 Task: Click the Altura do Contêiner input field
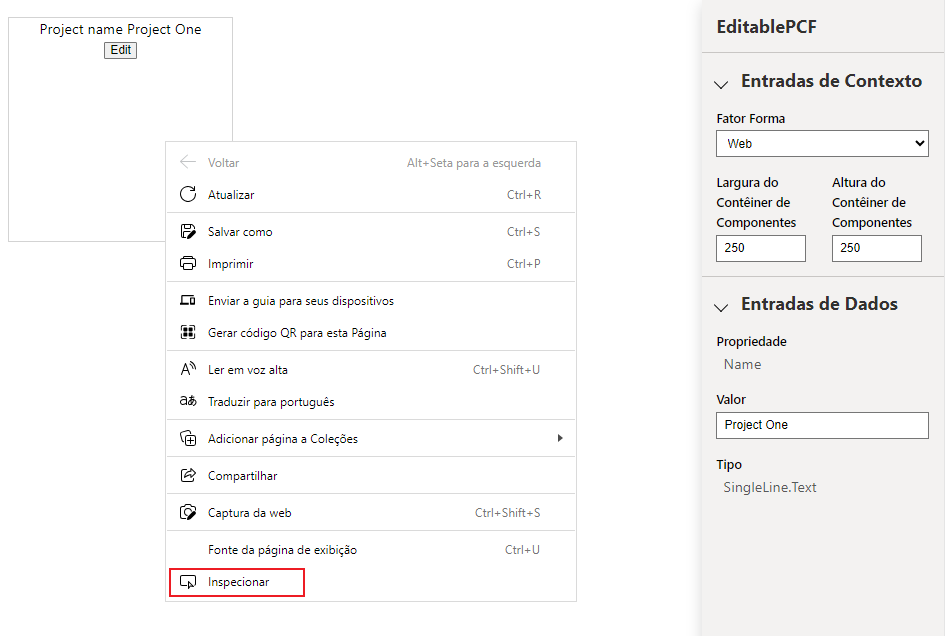[x=876, y=248]
